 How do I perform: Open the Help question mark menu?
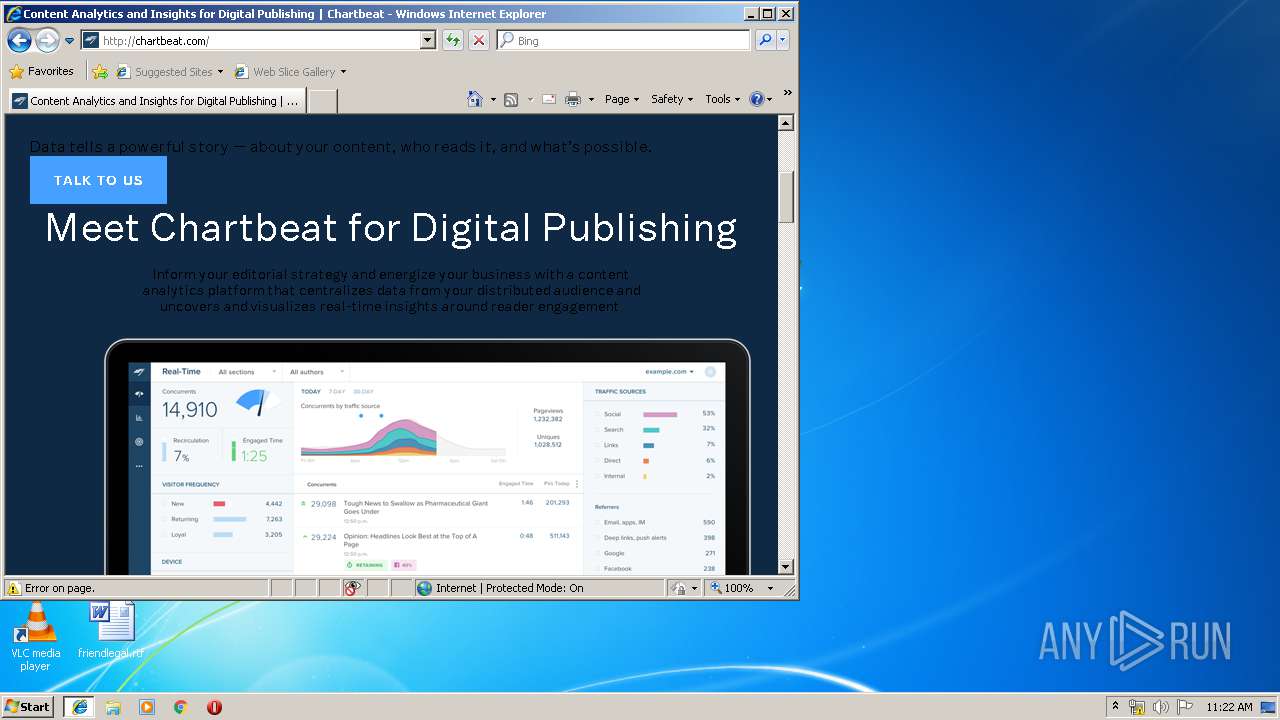(x=761, y=99)
